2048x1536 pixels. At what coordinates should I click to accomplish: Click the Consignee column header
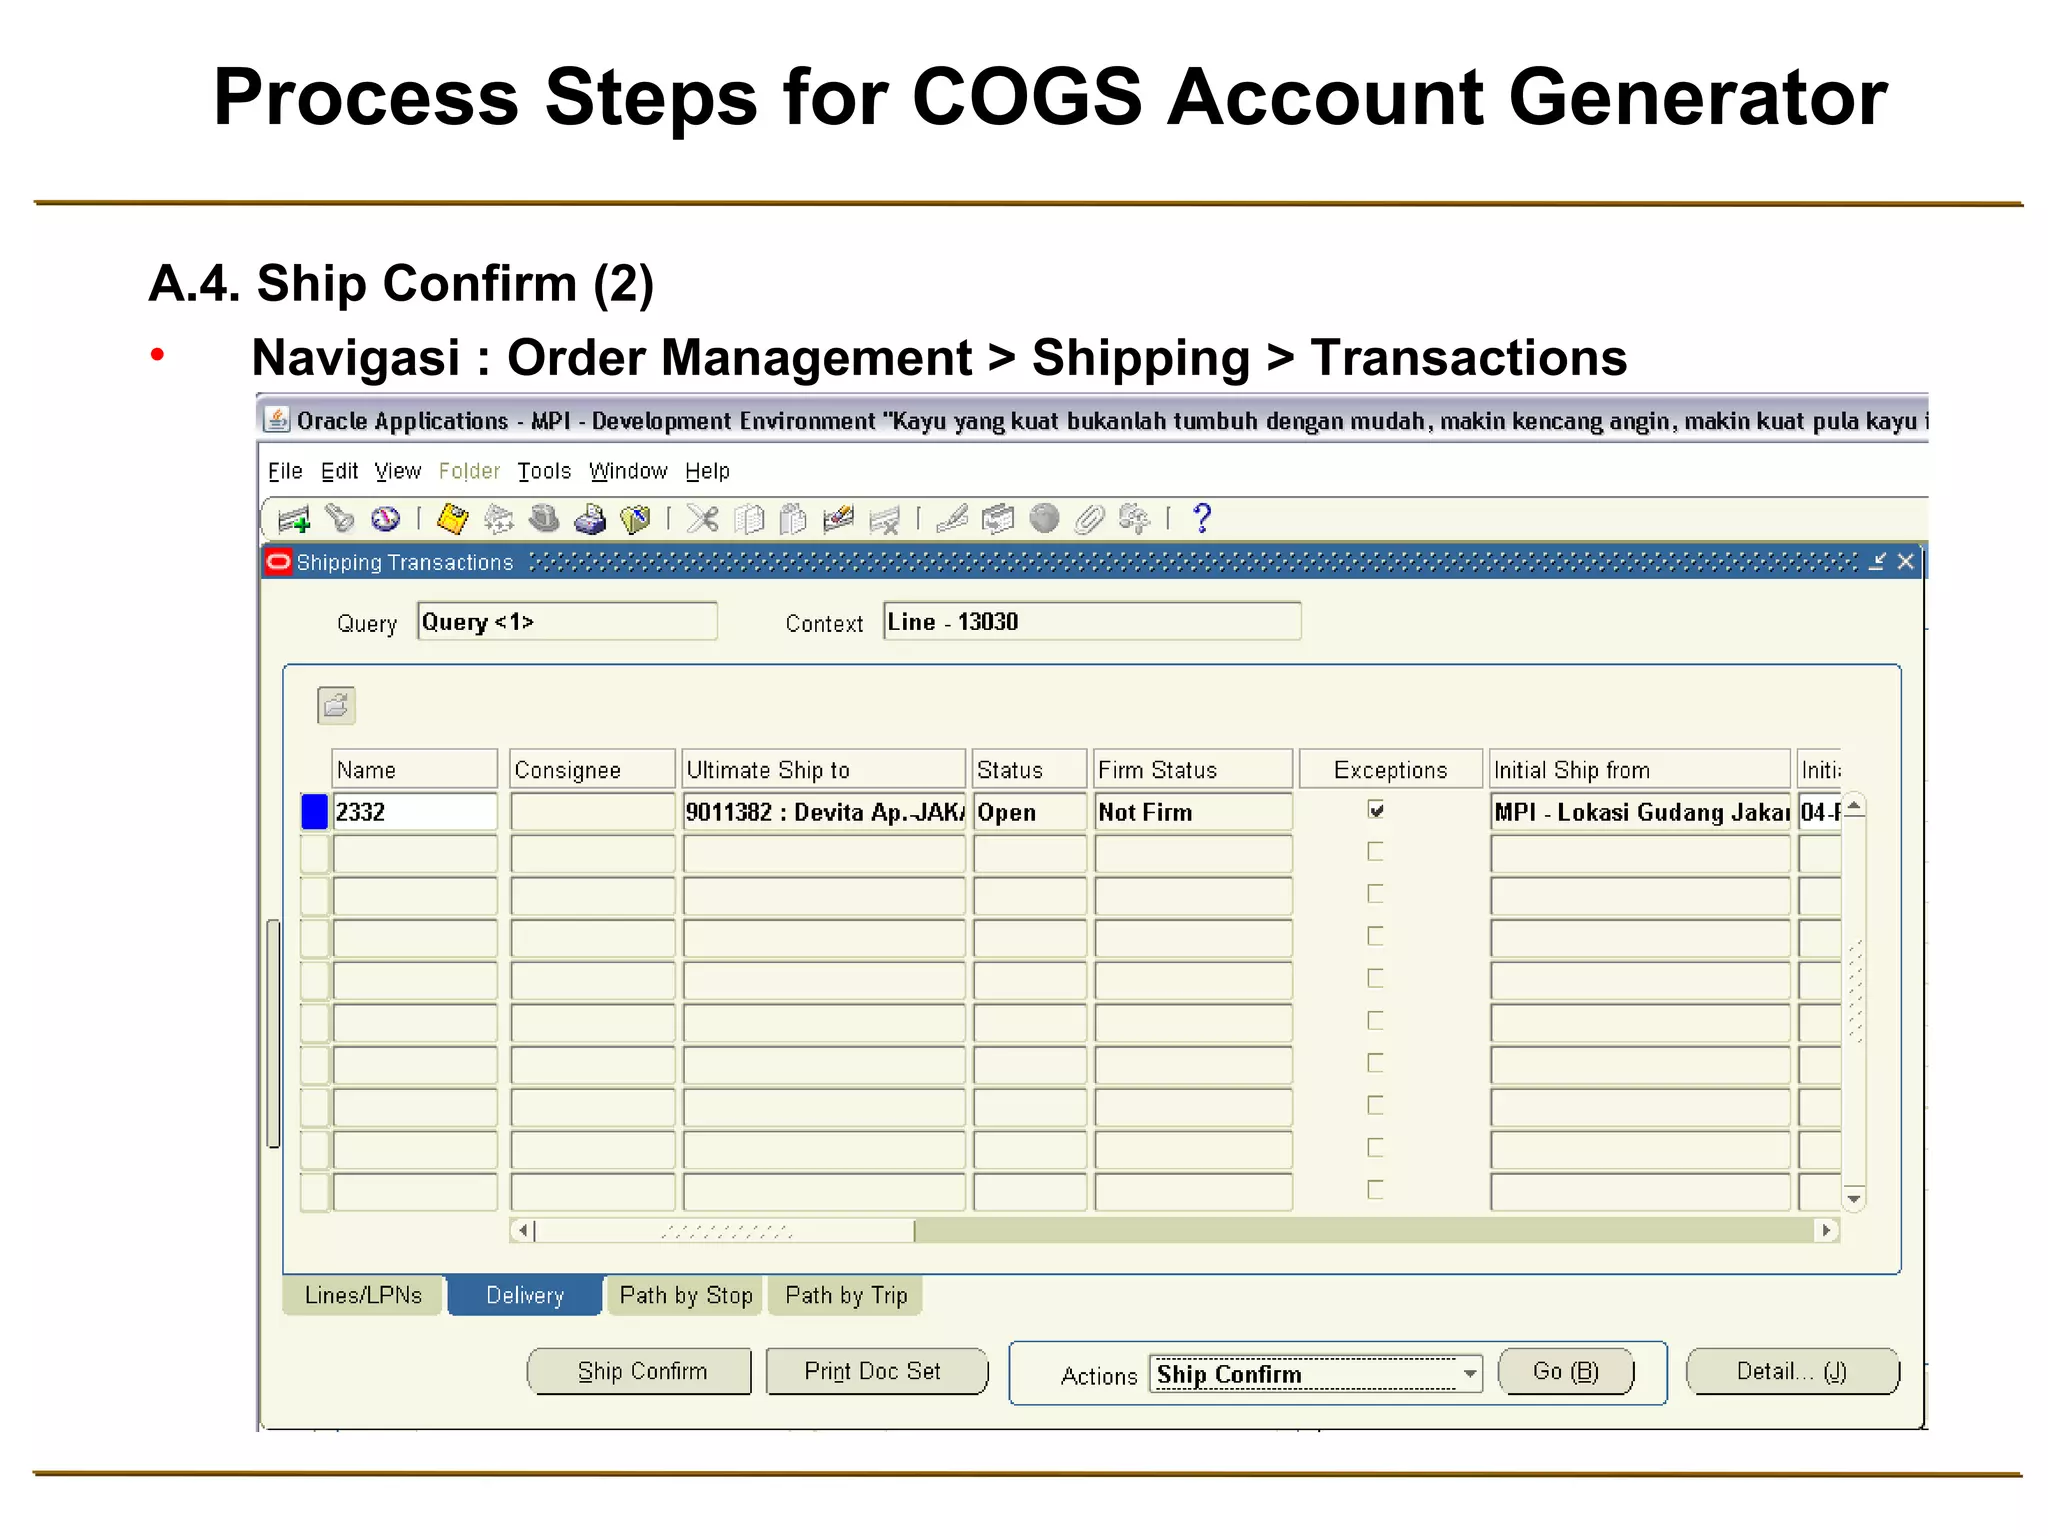593,769
